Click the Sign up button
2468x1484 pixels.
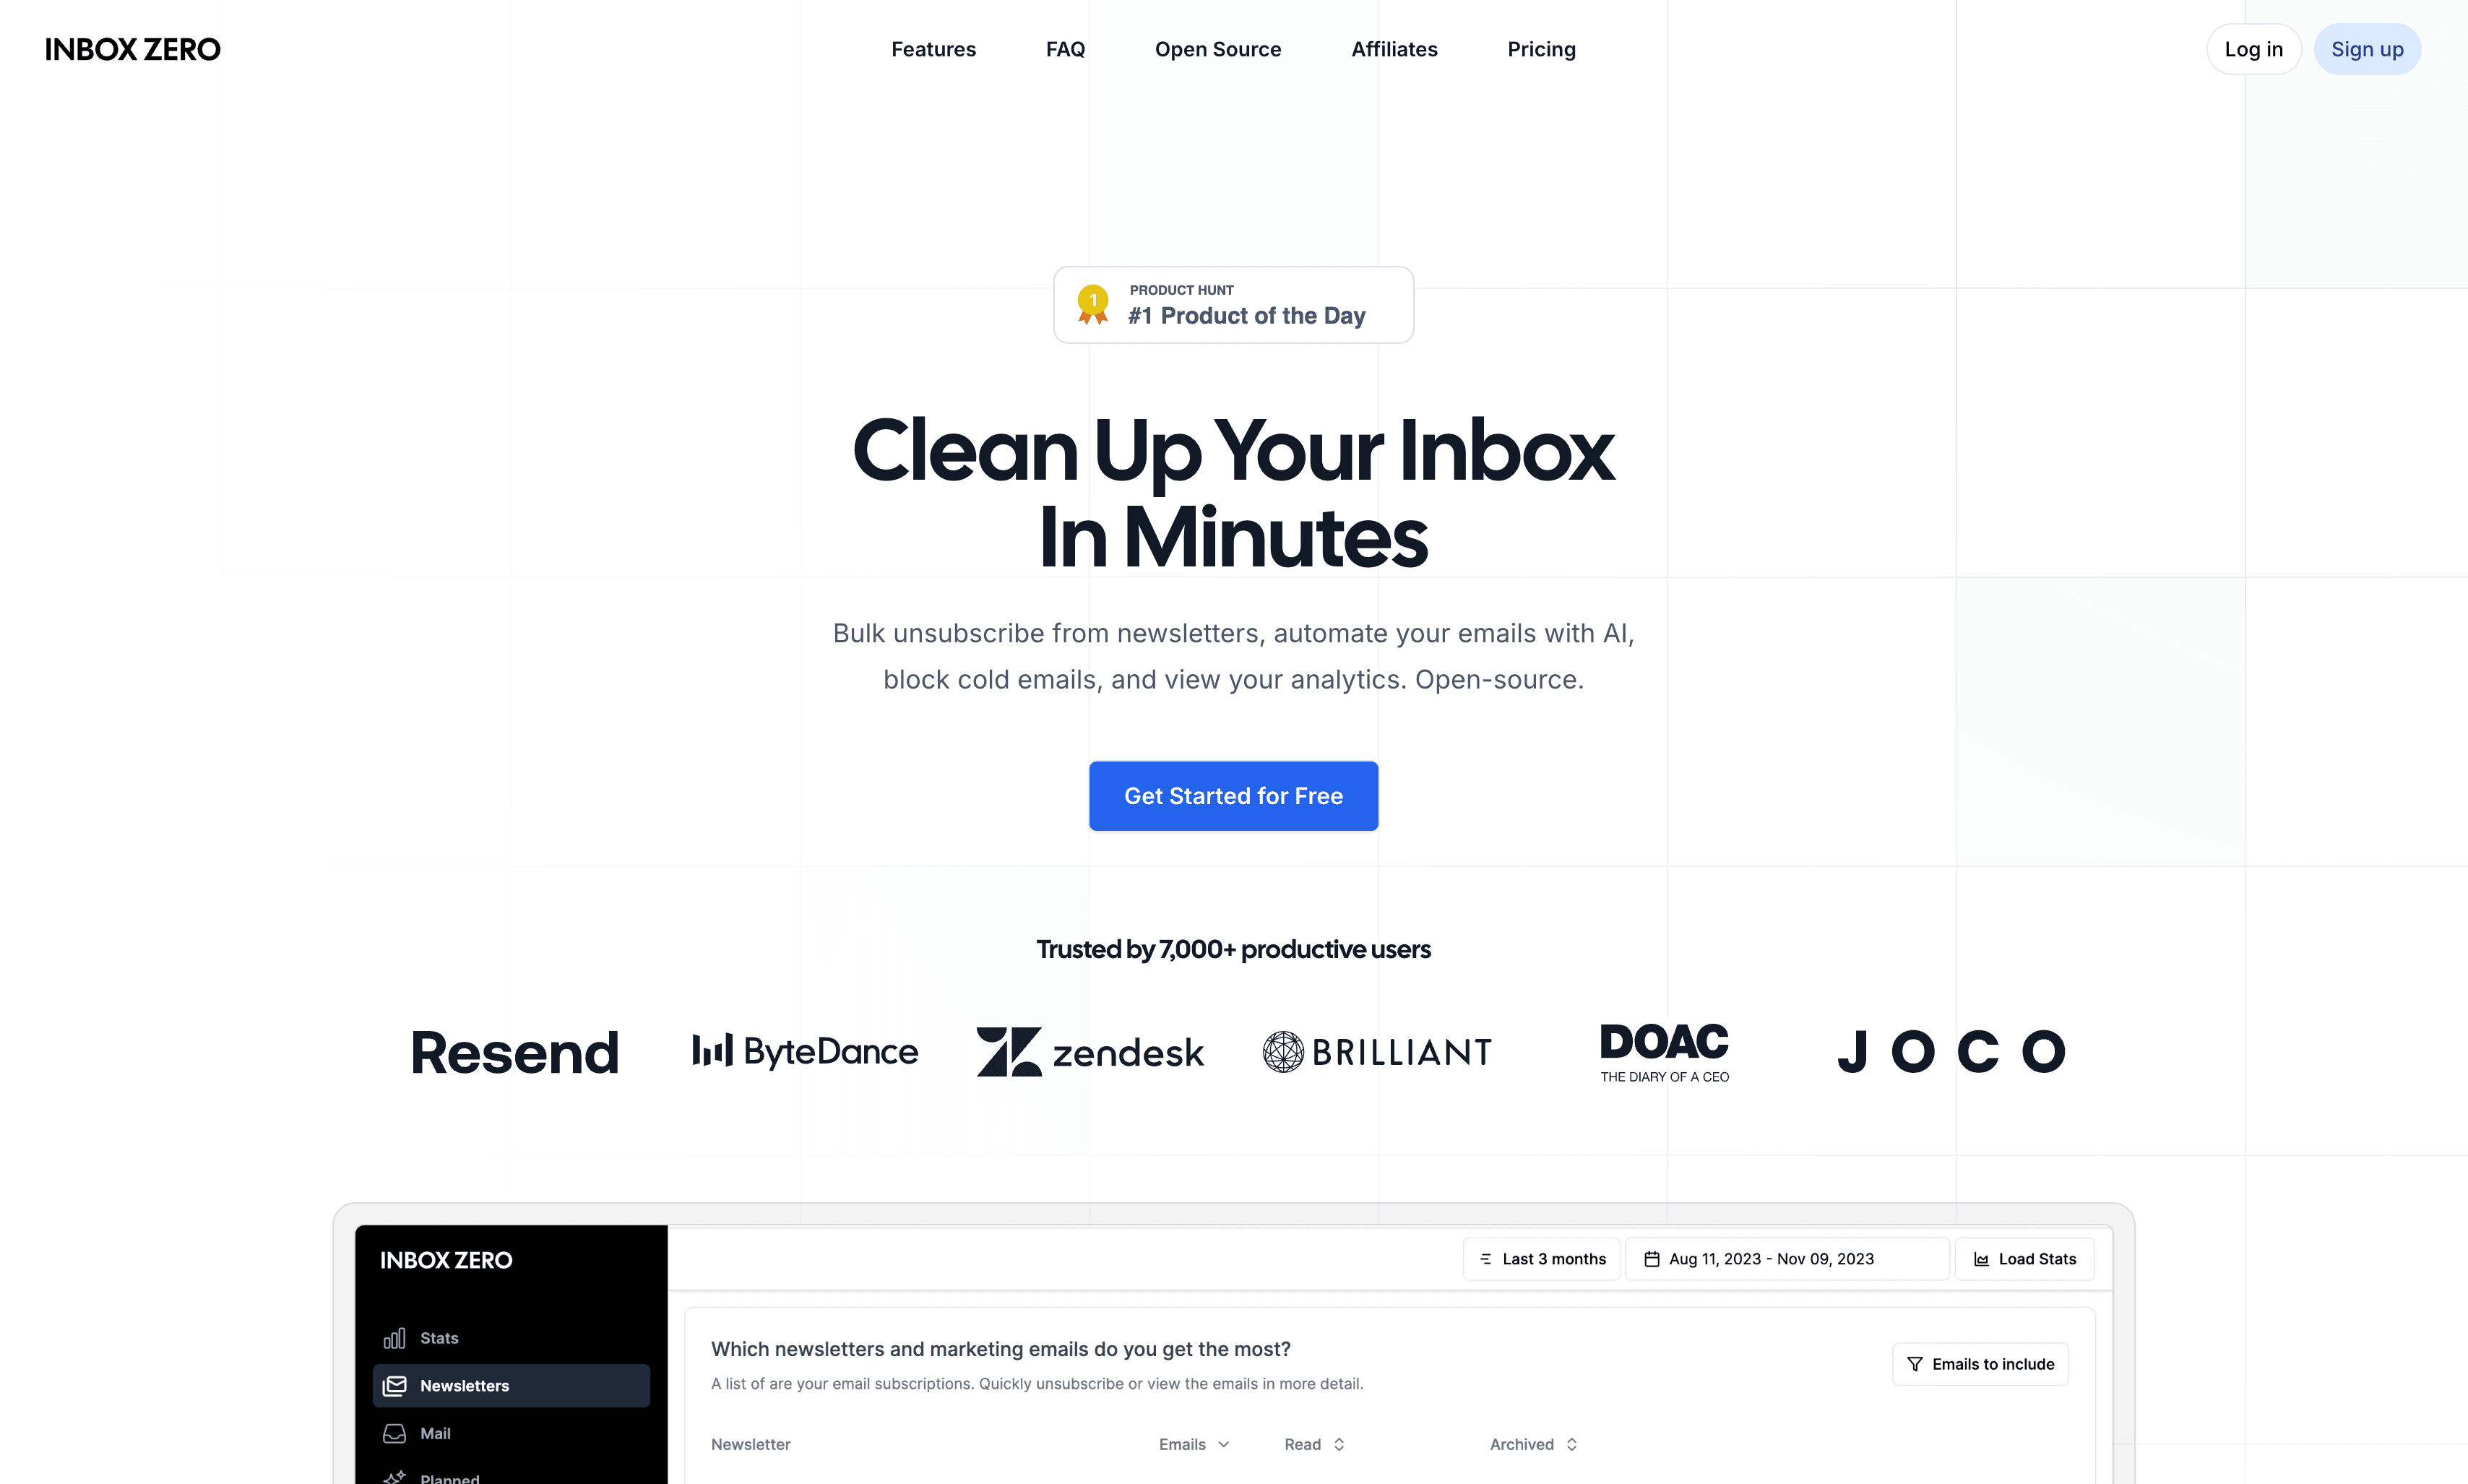pyautogui.click(x=2368, y=48)
